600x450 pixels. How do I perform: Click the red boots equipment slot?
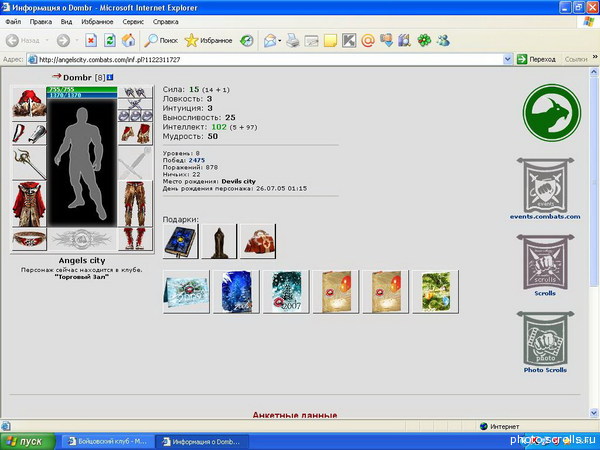(x=135, y=239)
